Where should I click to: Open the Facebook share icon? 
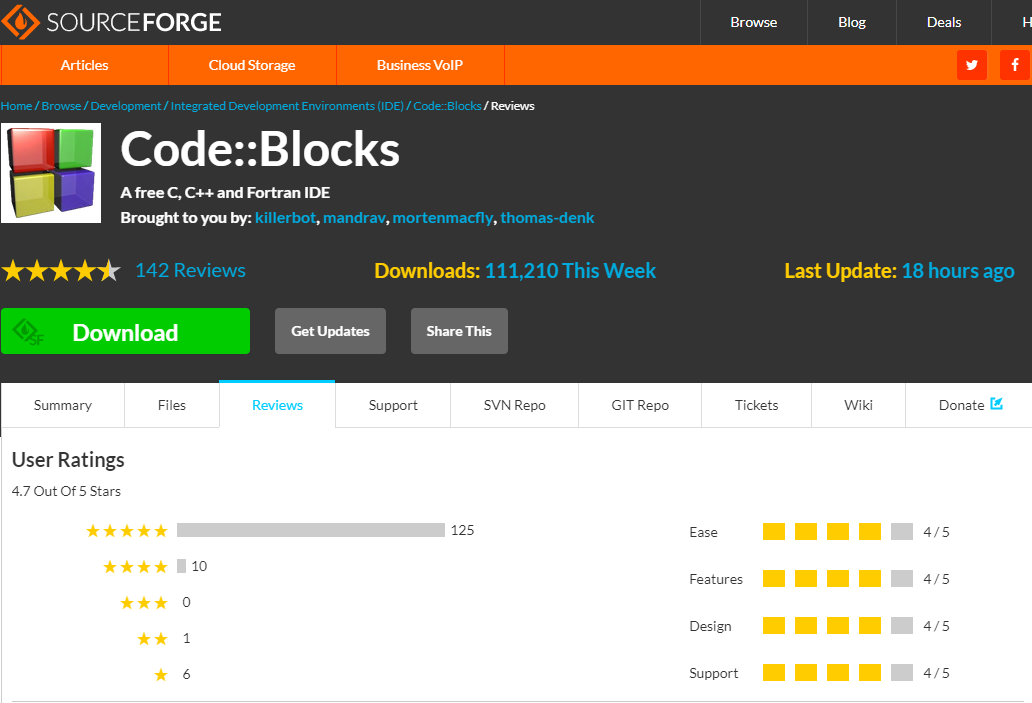[x=1014, y=65]
